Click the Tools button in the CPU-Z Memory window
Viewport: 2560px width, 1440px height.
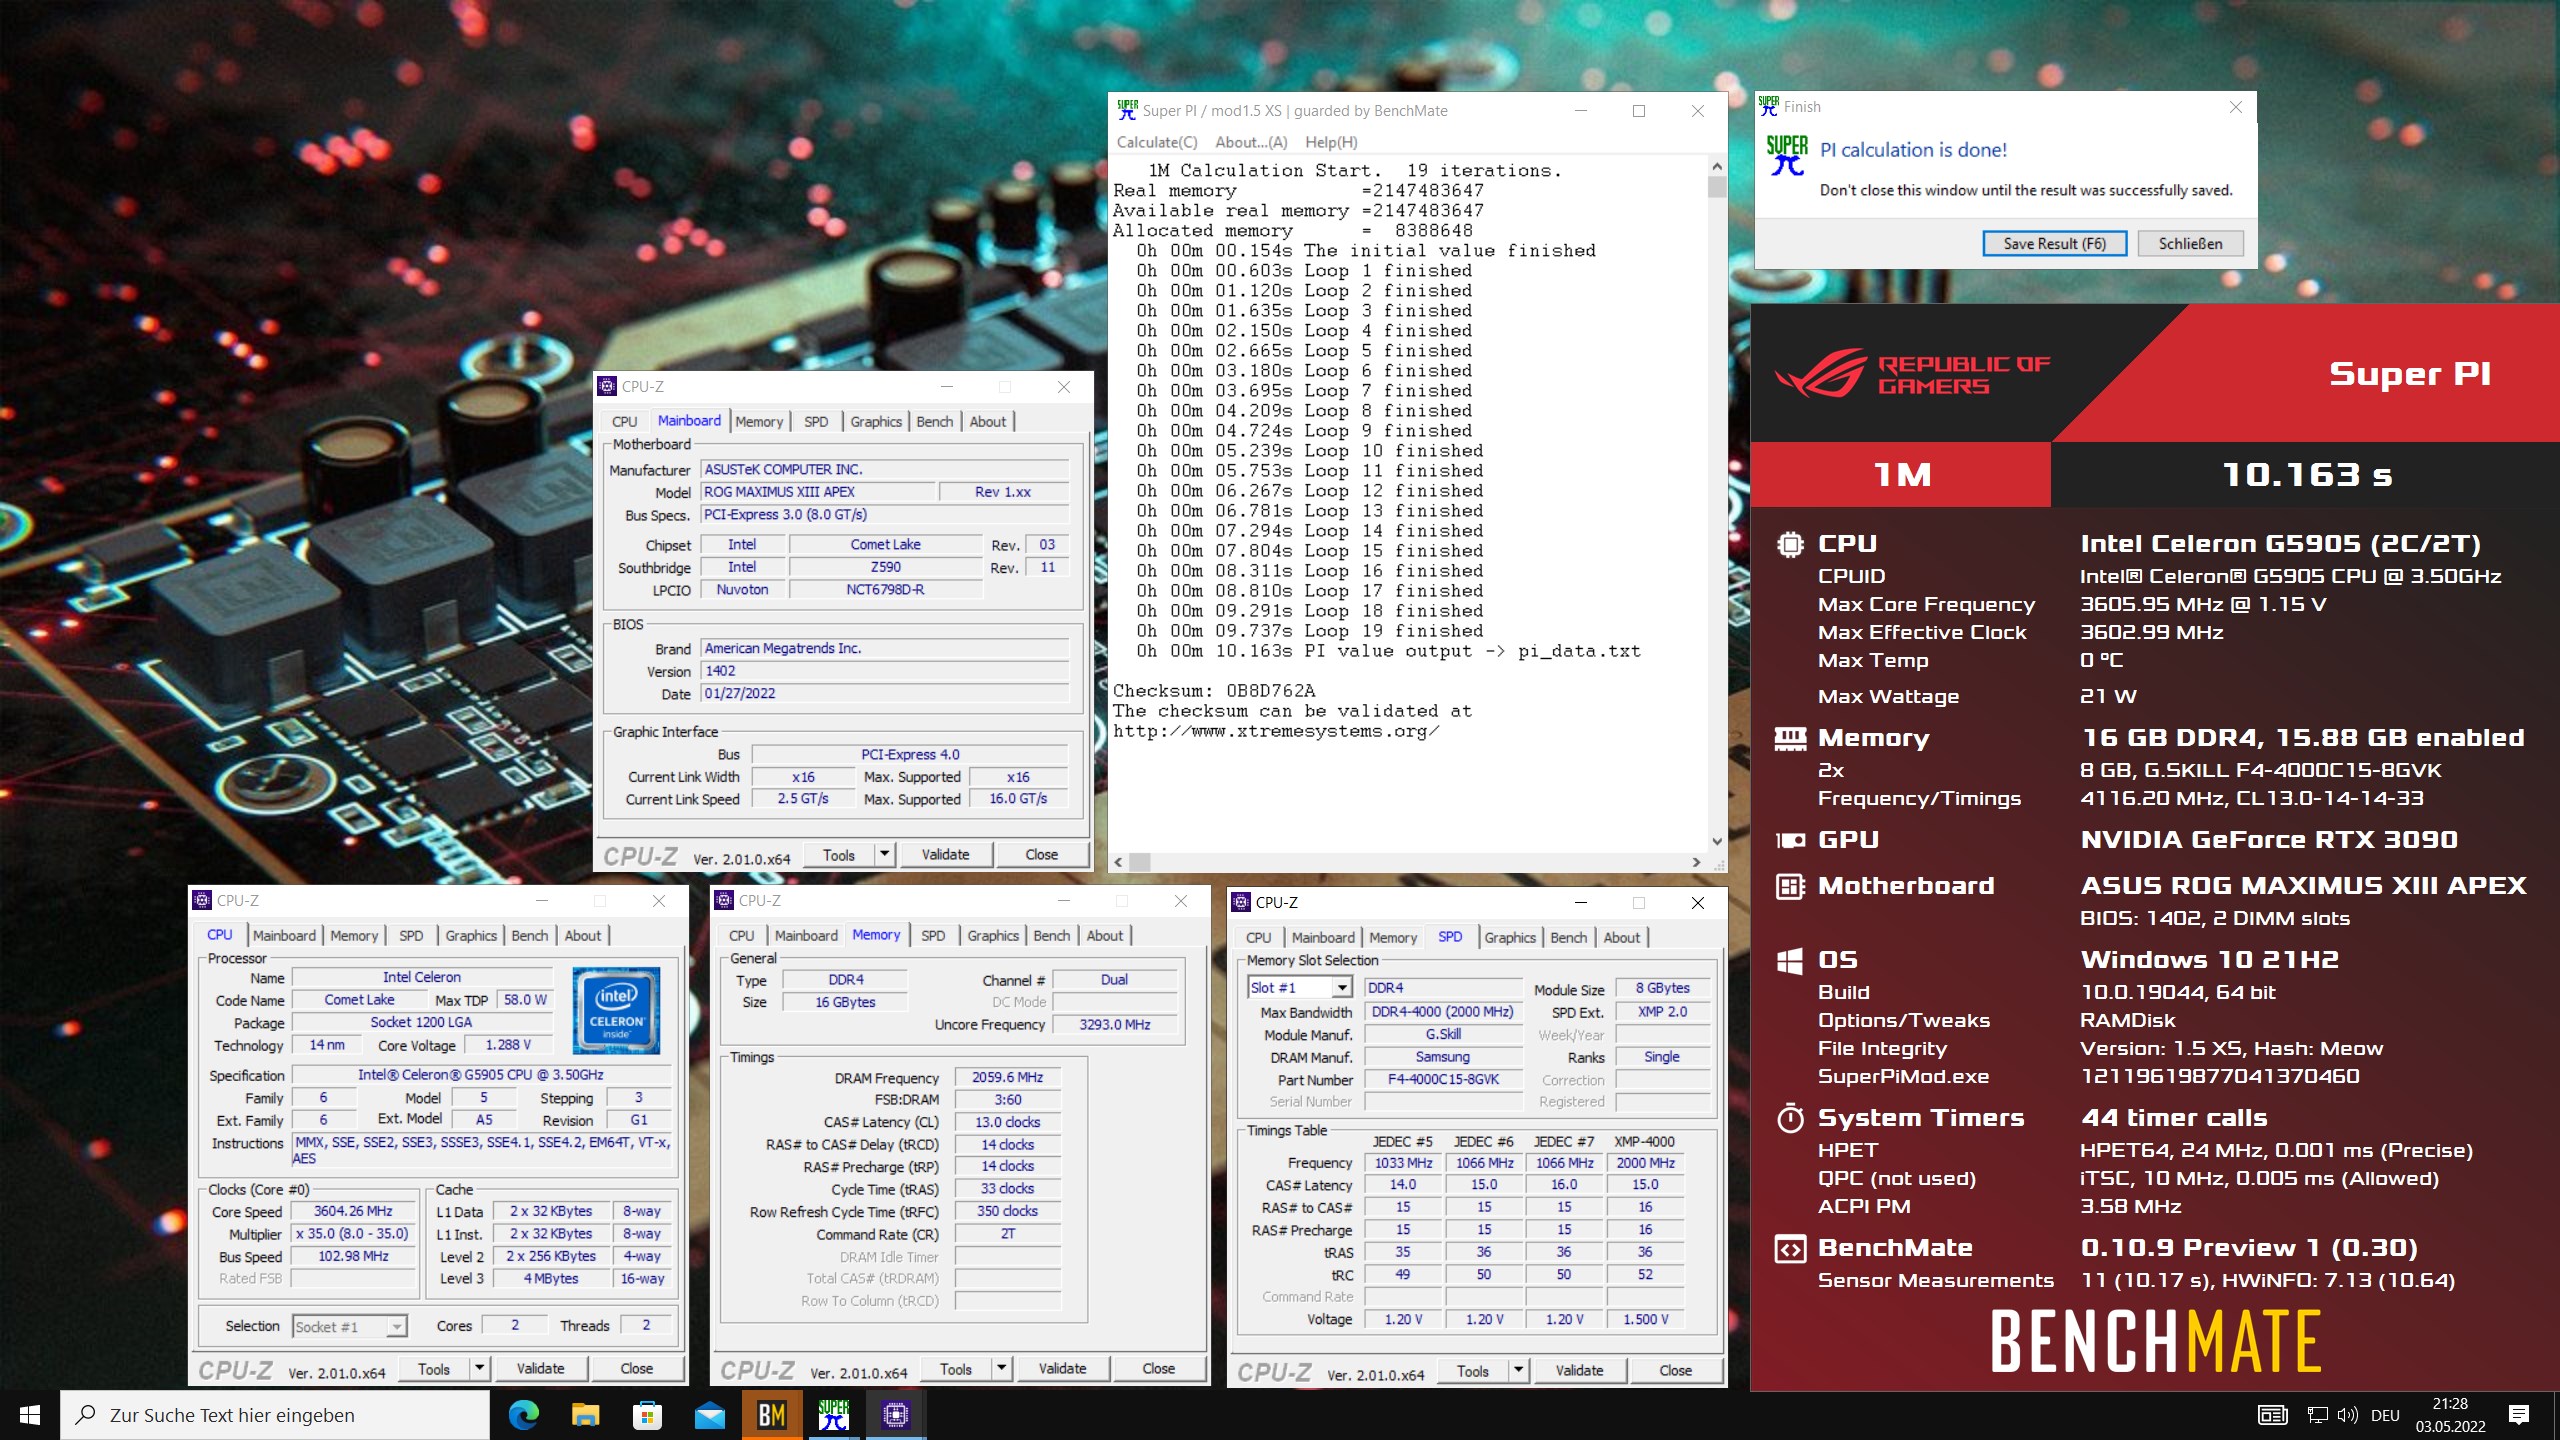pos(955,1368)
